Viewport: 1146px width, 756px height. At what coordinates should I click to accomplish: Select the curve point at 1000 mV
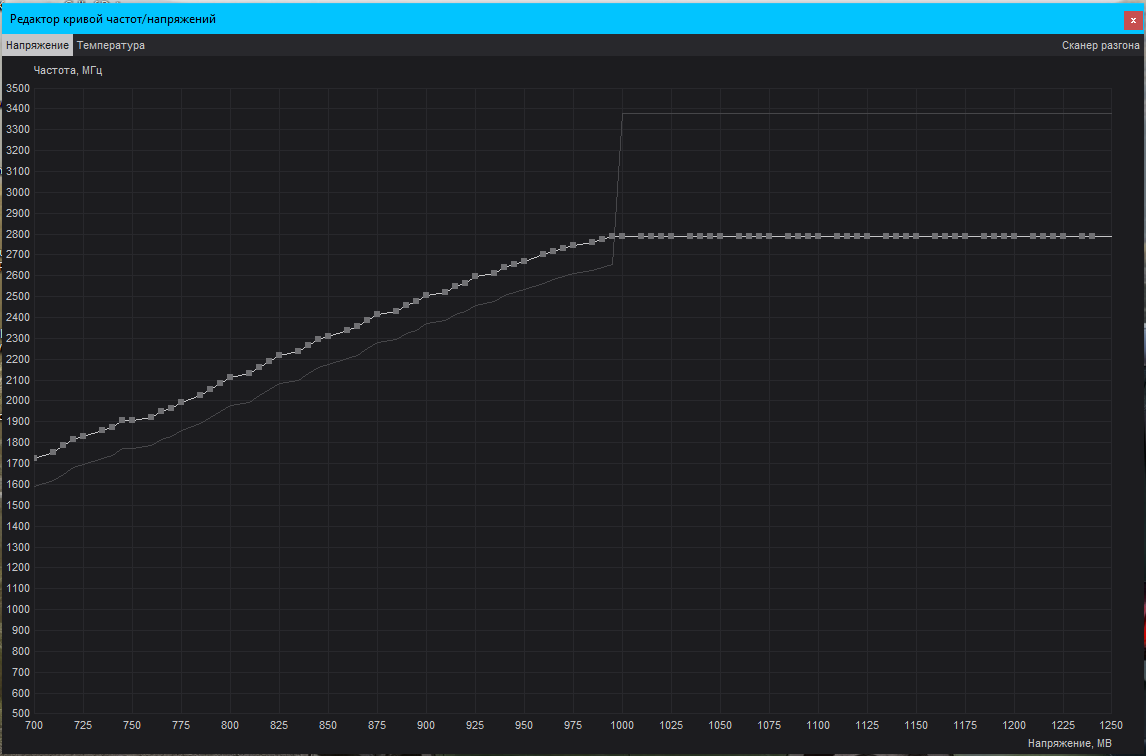point(622,236)
